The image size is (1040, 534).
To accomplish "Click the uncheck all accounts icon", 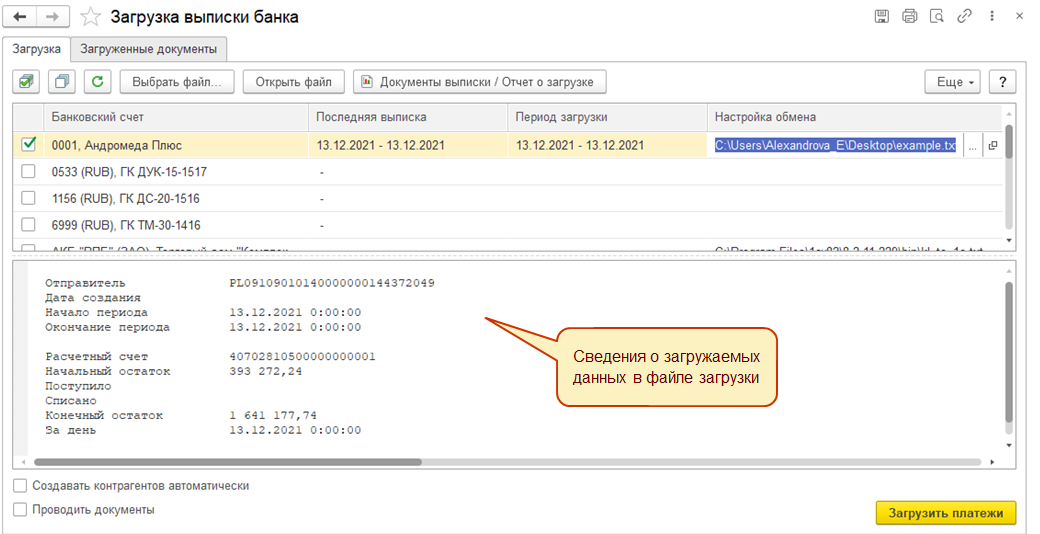I will click(x=62, y=82).
